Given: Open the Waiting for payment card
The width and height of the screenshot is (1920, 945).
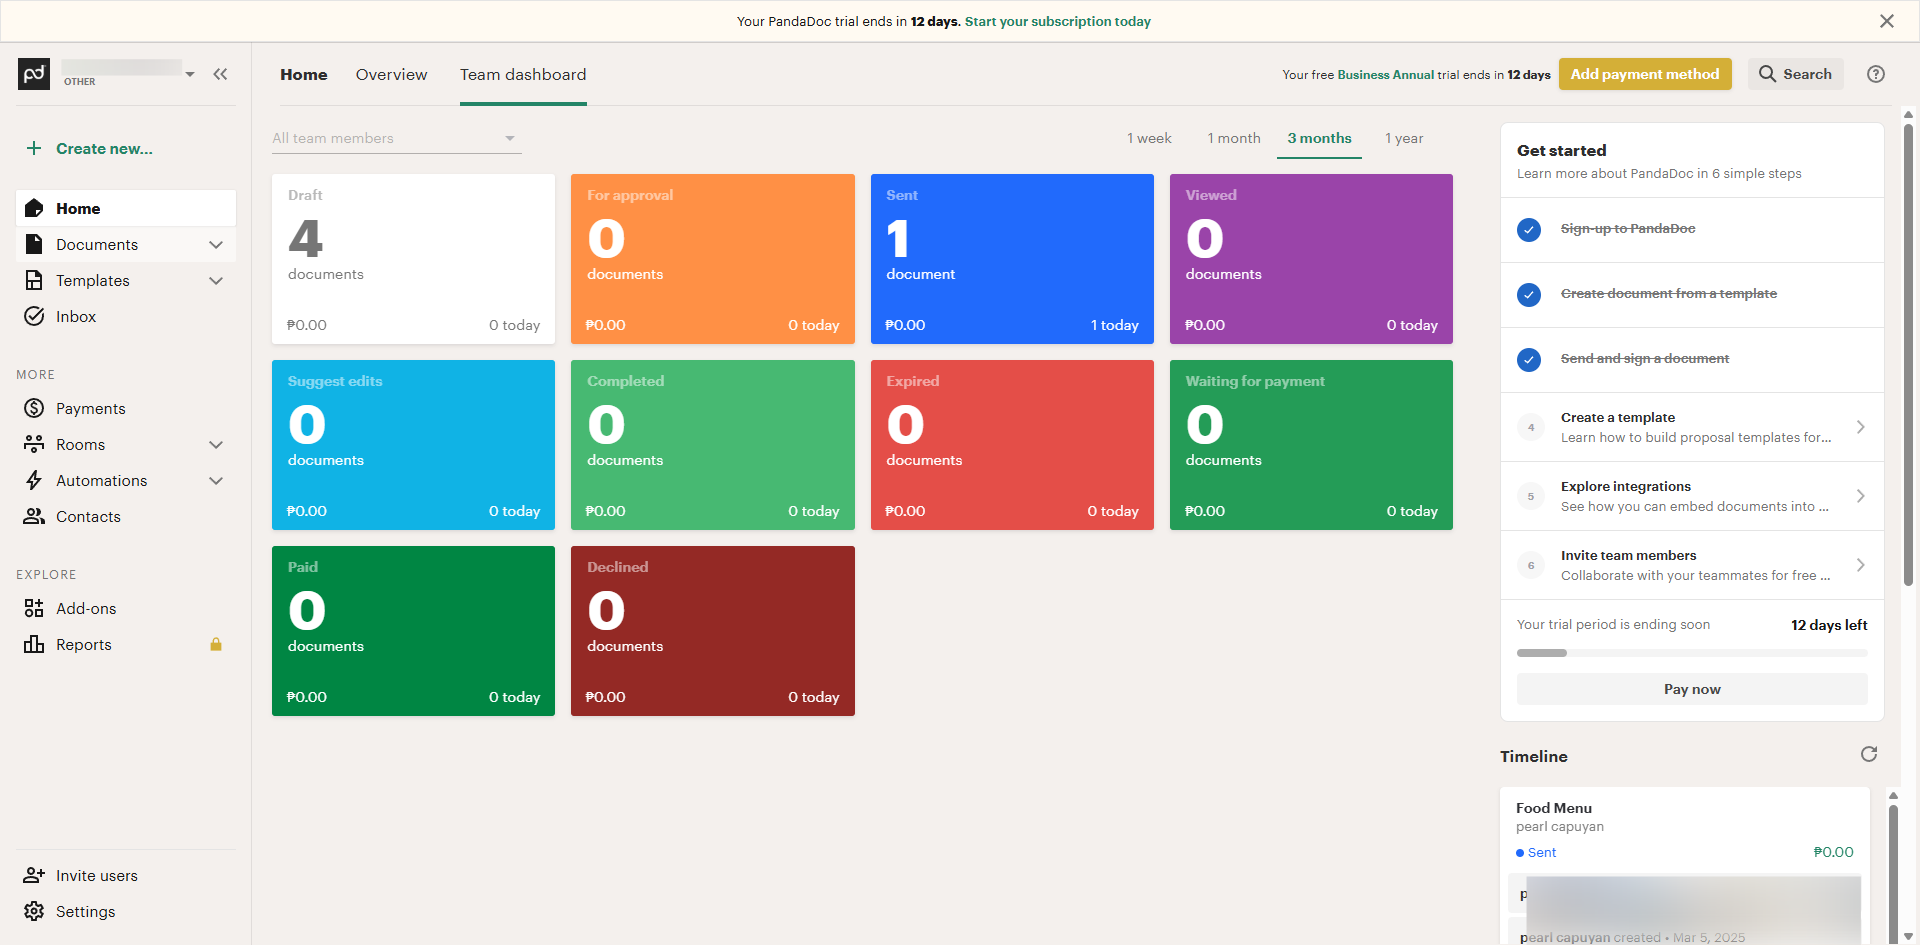Looking at the screenshot, I should click(1311, 445).
